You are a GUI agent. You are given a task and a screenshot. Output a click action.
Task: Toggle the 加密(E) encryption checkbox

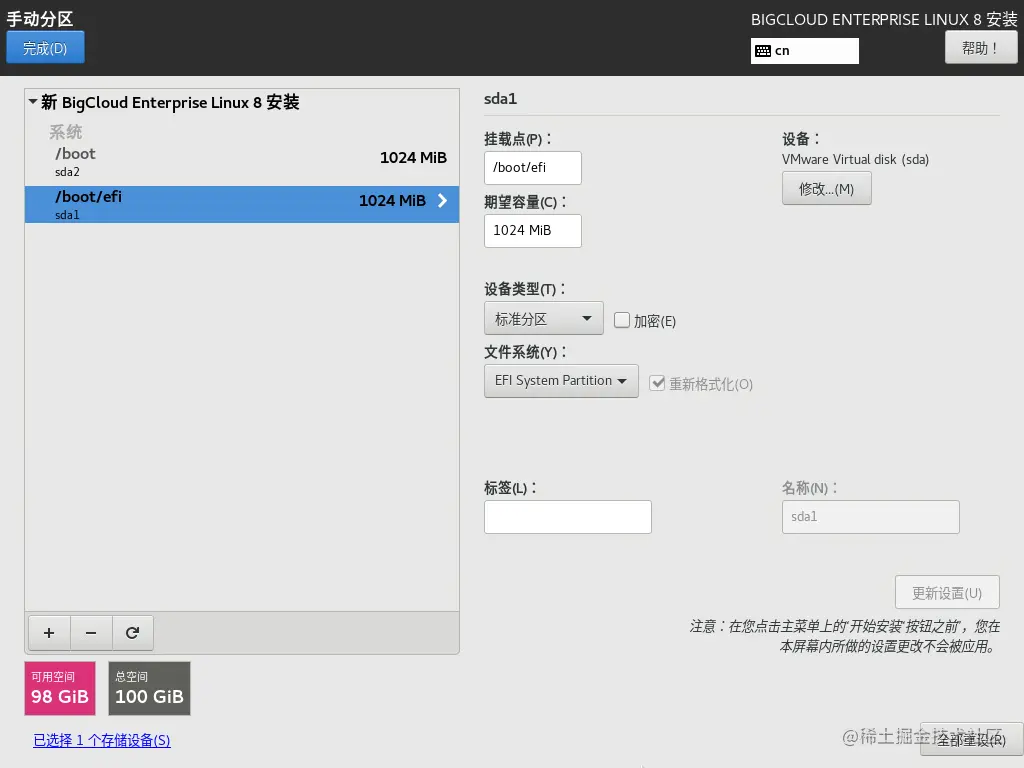pyautogui.click(x=622, y=320)
